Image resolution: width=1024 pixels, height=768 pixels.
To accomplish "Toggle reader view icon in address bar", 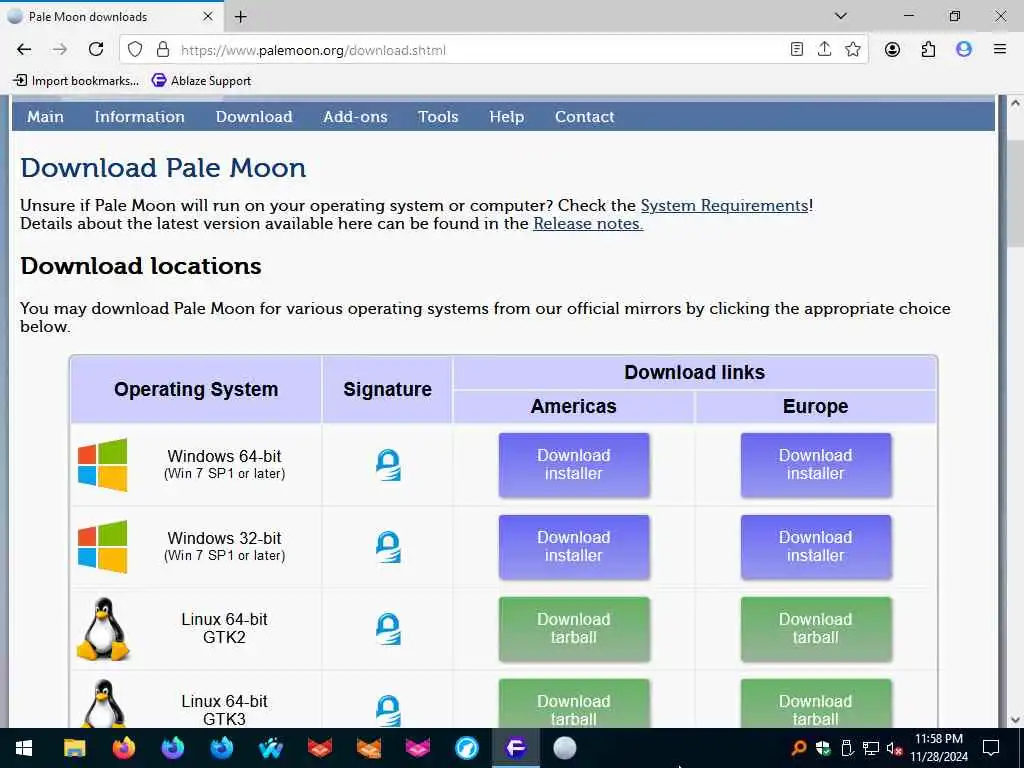I will pyautogui.click(x=797, y=50).
